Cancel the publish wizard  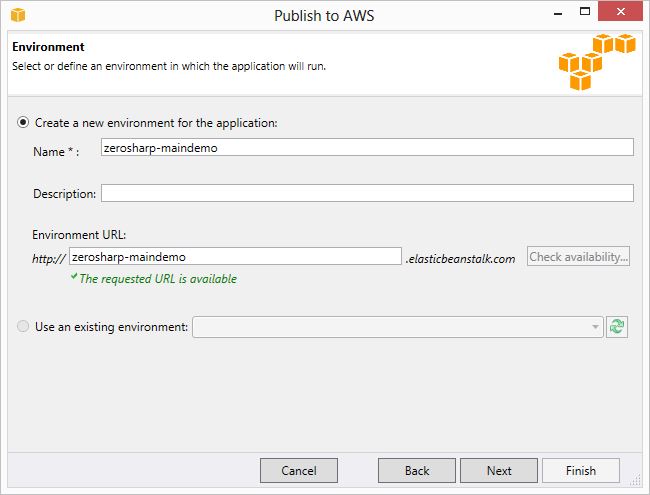[299, 471]
